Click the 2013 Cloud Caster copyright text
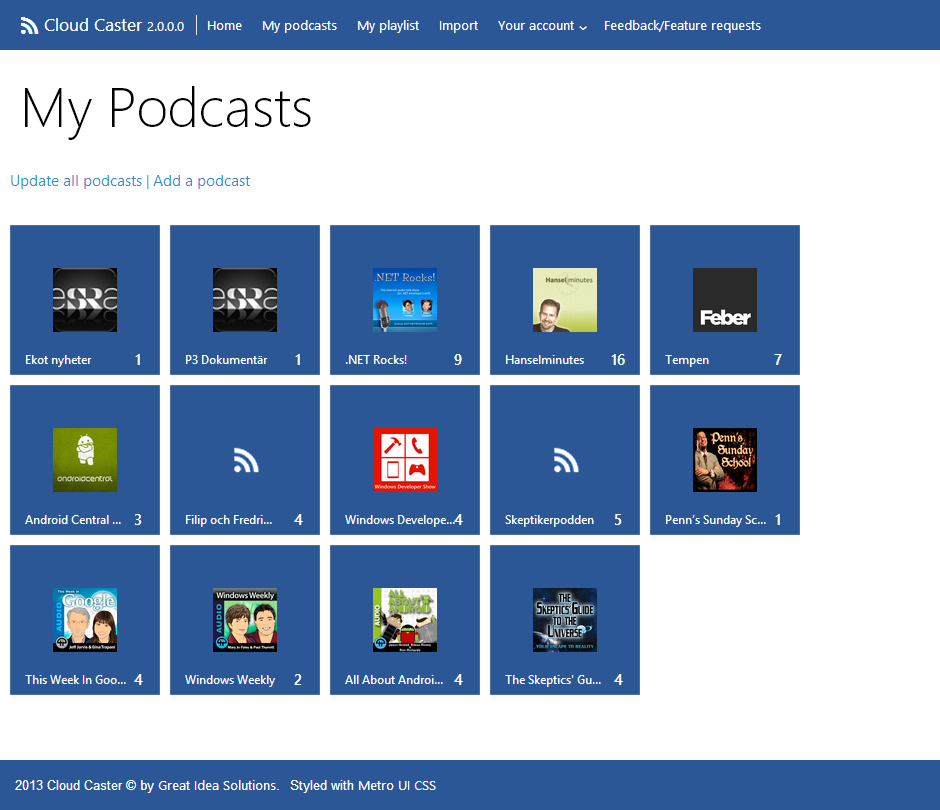Image resolution: width=940 pixels, height=810 pixels. click(147, 785)
